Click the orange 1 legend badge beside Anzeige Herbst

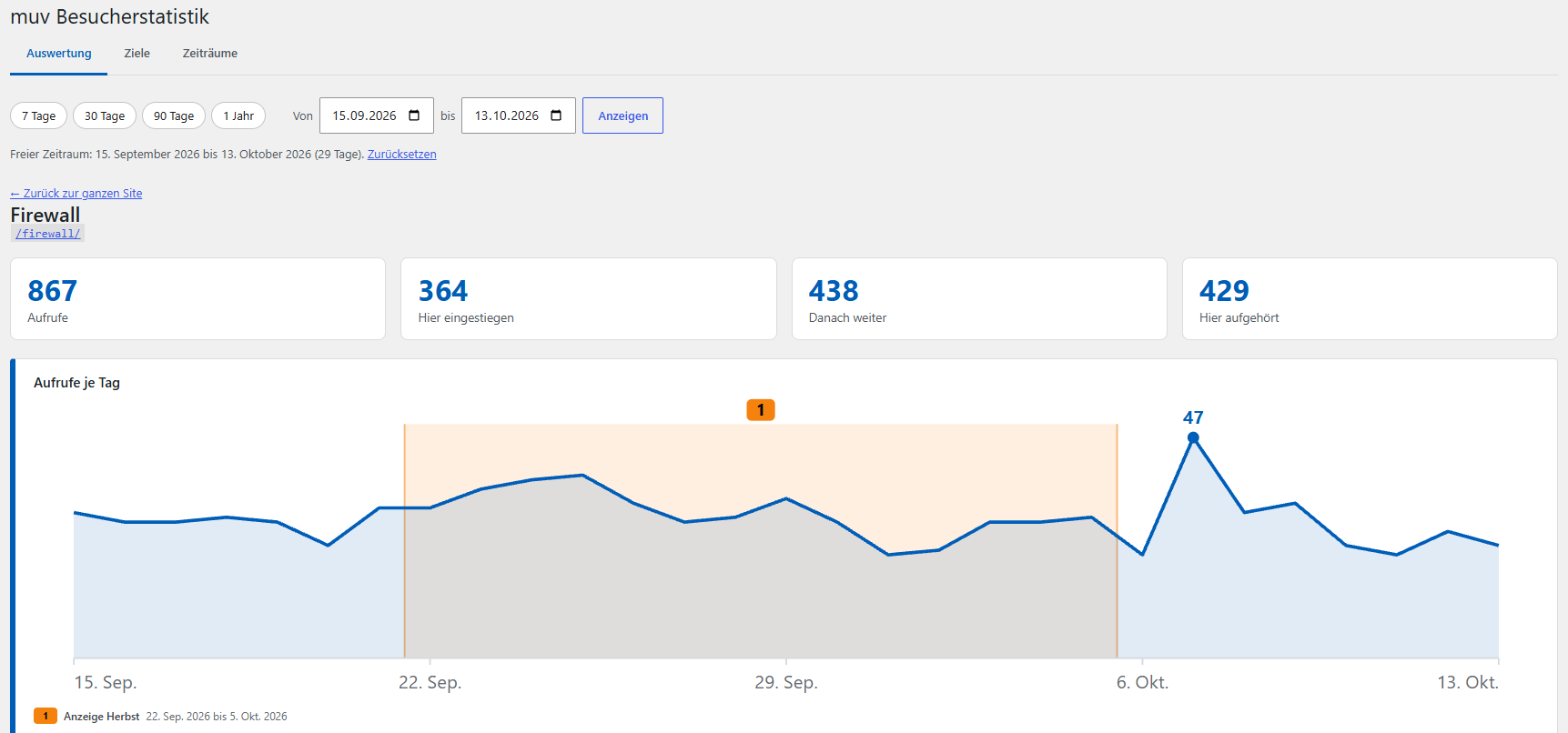coord(45,716)
